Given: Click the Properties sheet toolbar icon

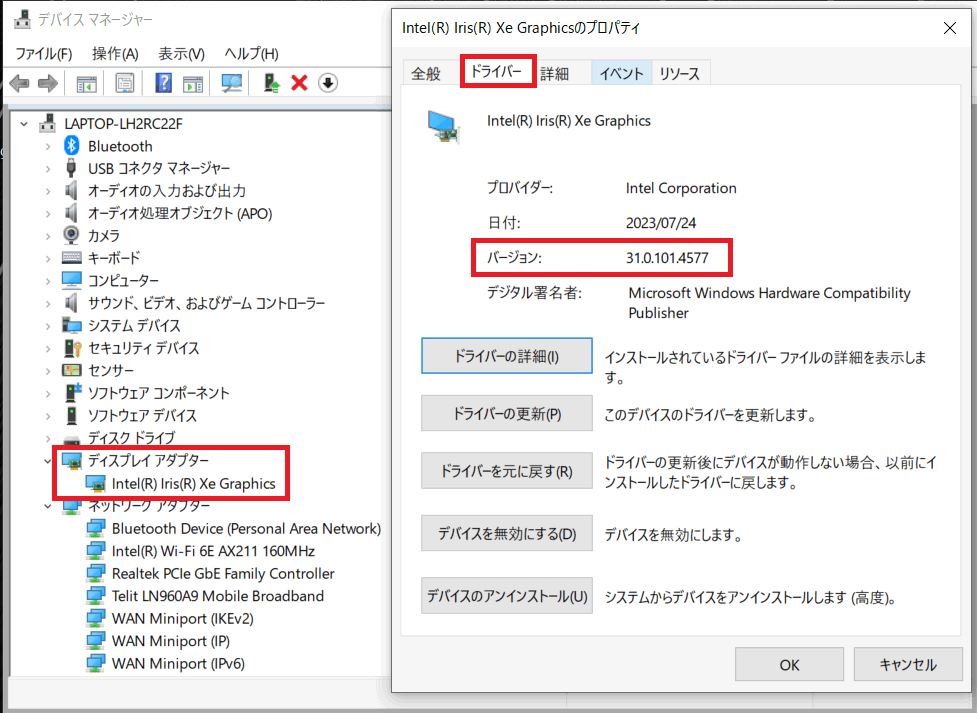Looking at the screenshot, I should point(125,83).
